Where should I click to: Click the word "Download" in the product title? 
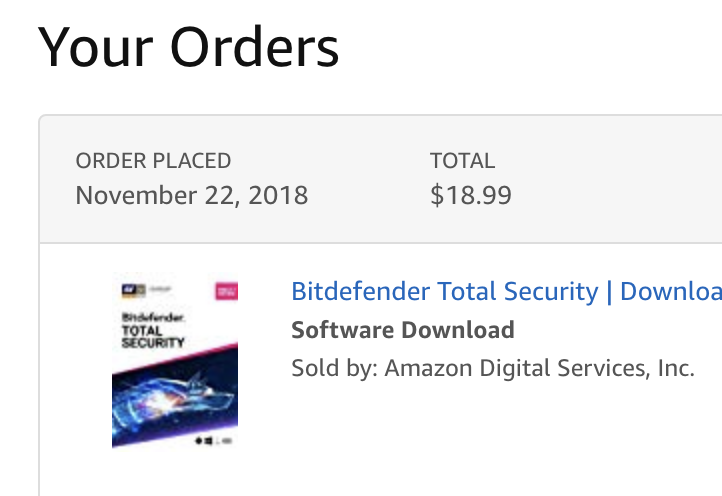[671, 292]
